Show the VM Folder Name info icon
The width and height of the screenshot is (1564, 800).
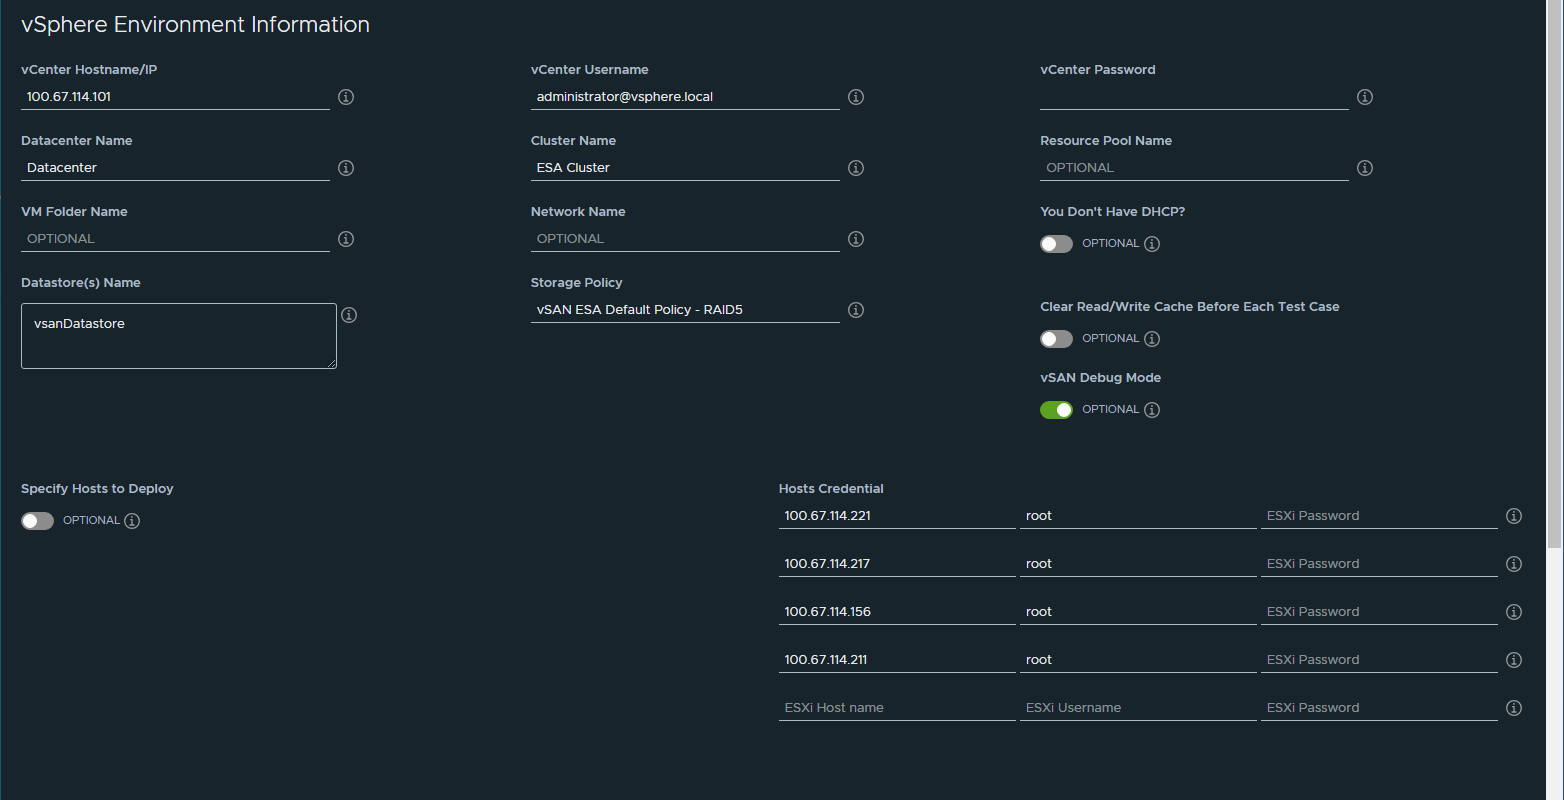[x=346, y=239]
